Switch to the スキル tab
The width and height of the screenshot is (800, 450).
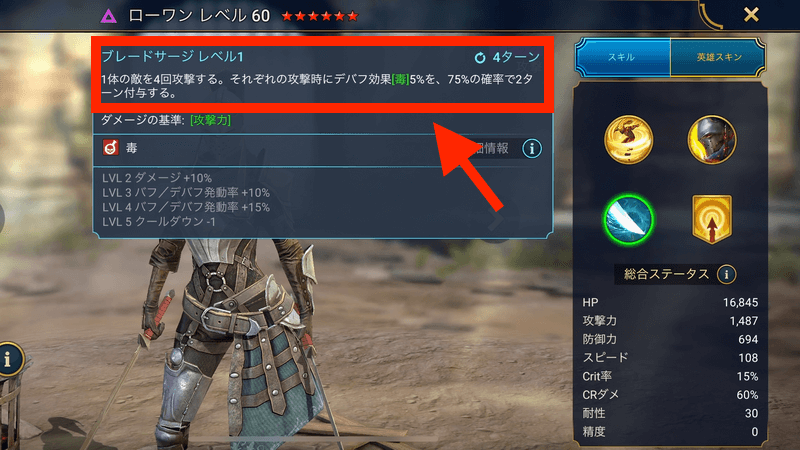pos(622,57)
